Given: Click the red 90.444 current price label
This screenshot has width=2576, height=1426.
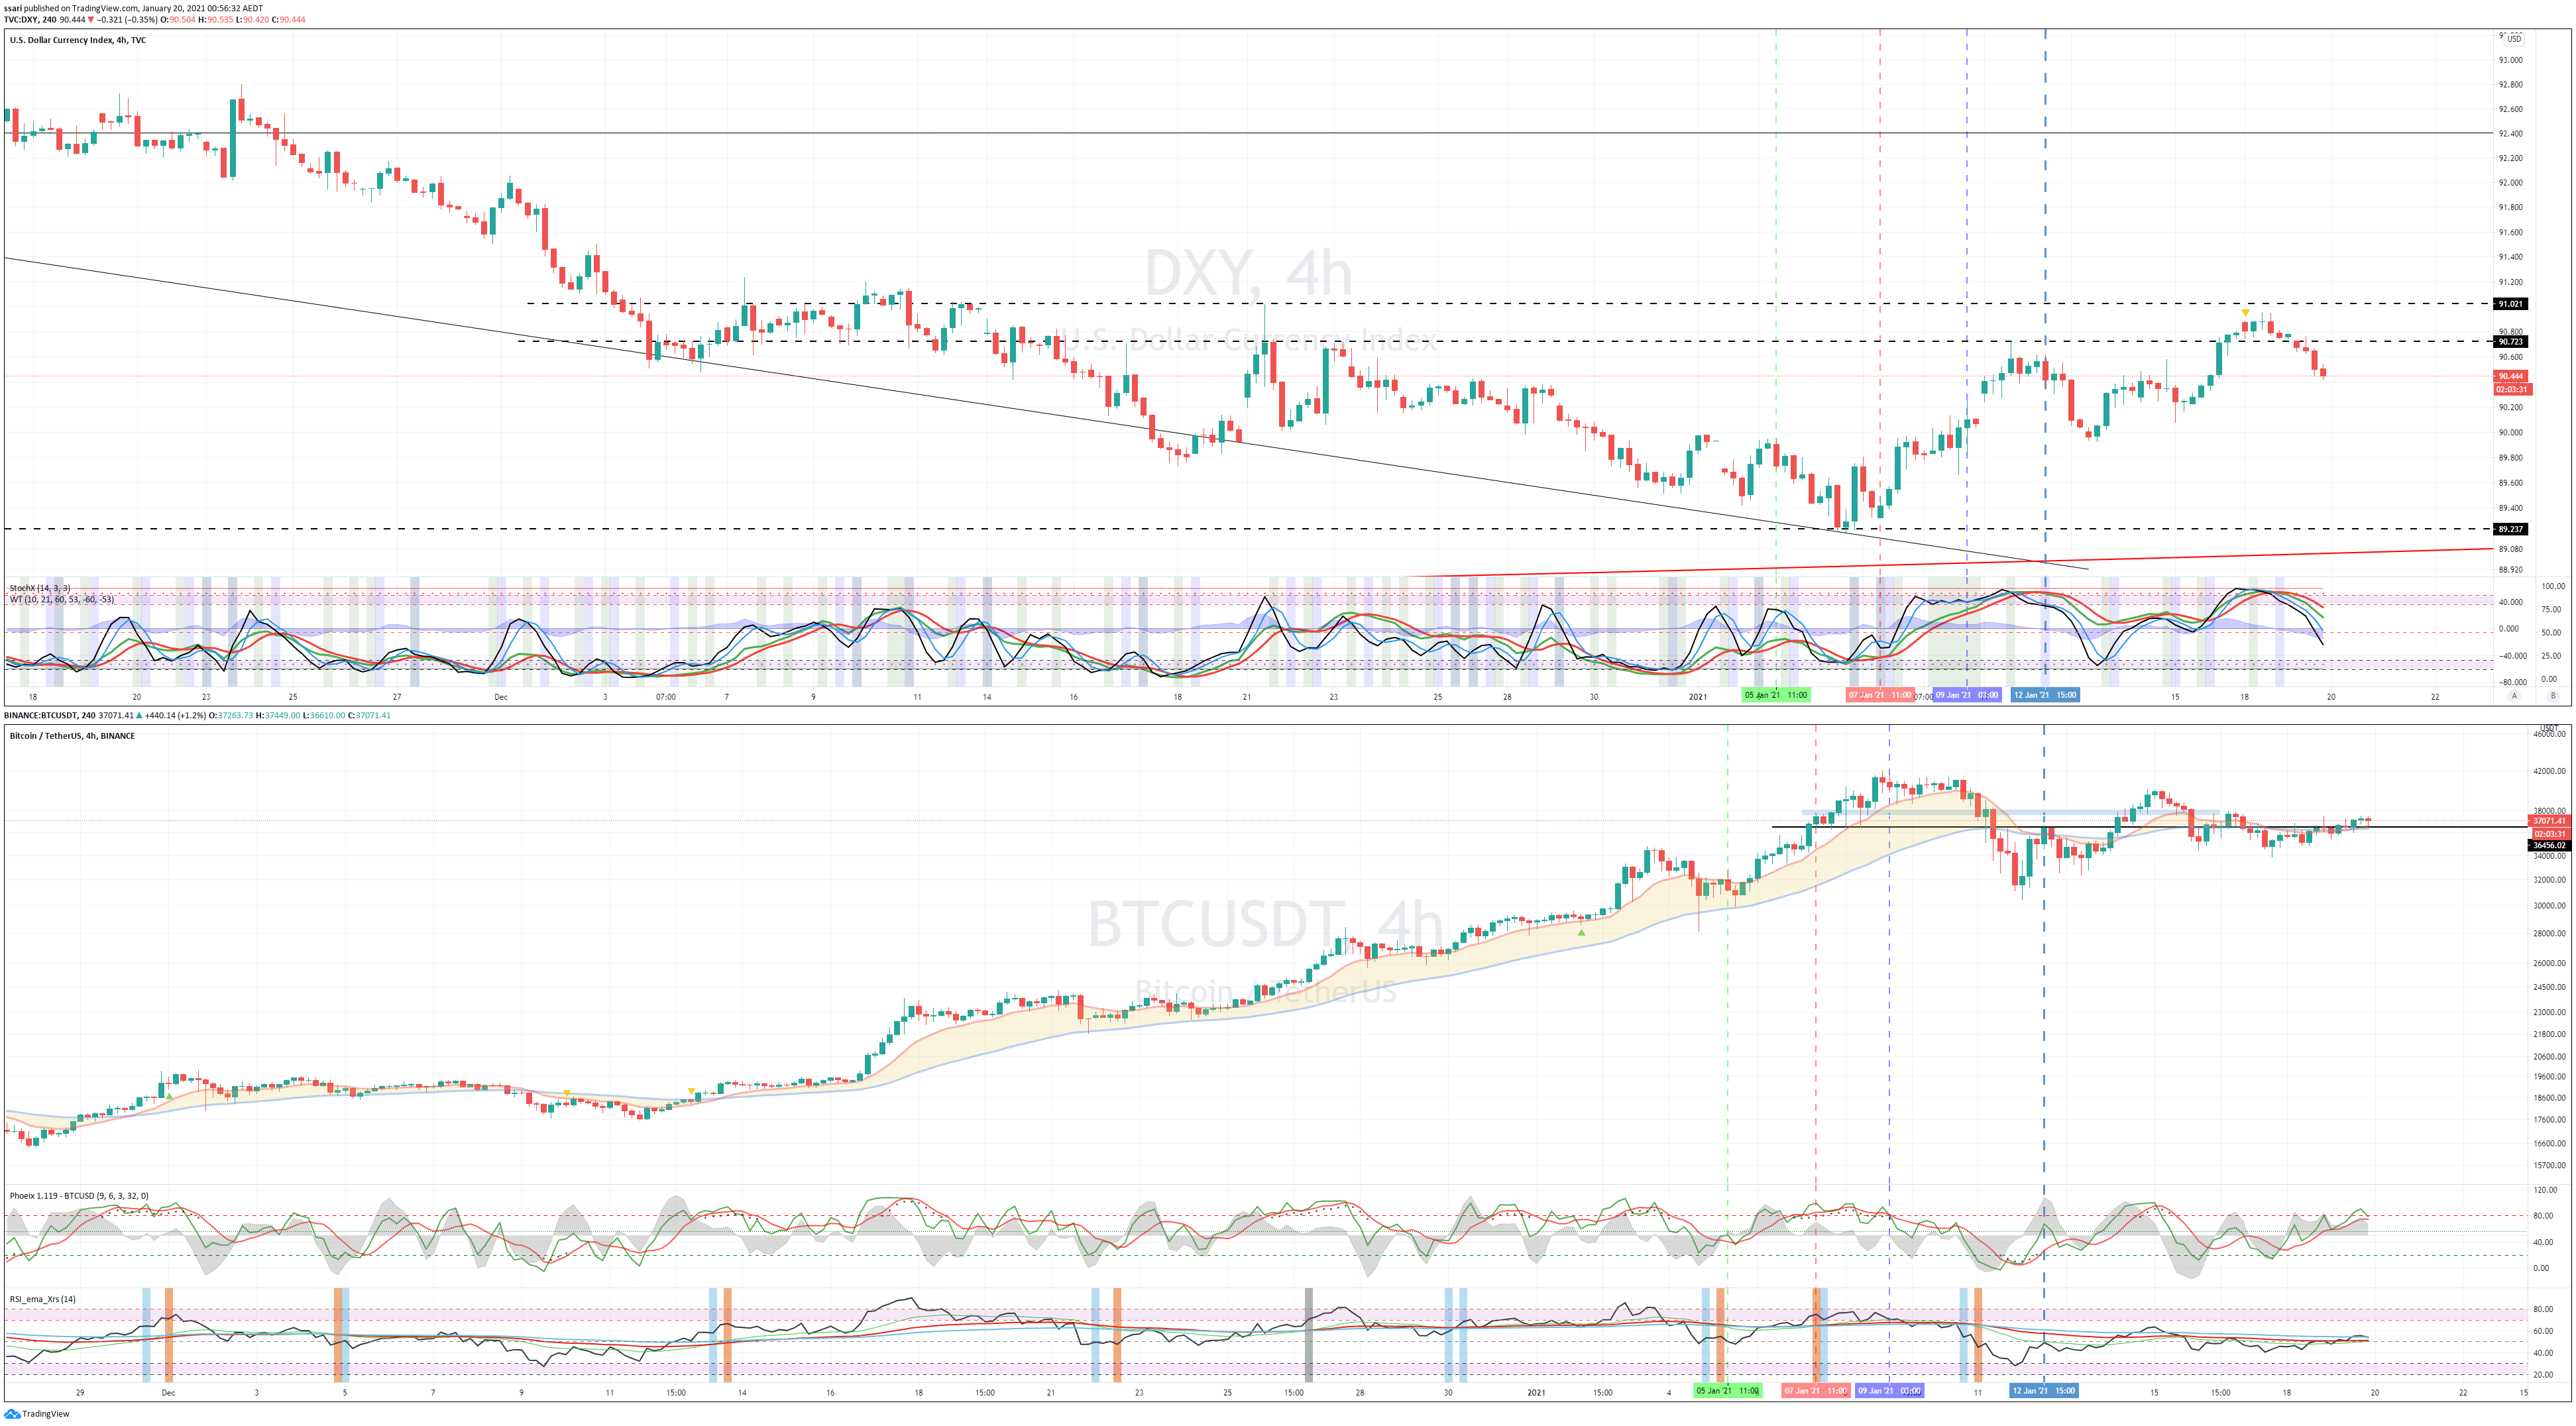Looking at the screenshot, I should tap(2510, 377).
